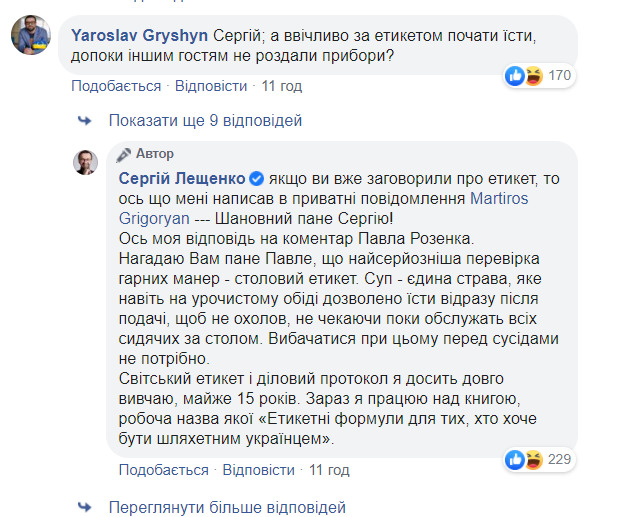
Task: Reply to Лещенко's comment via Відповісти
Action: tap(260, 470)
